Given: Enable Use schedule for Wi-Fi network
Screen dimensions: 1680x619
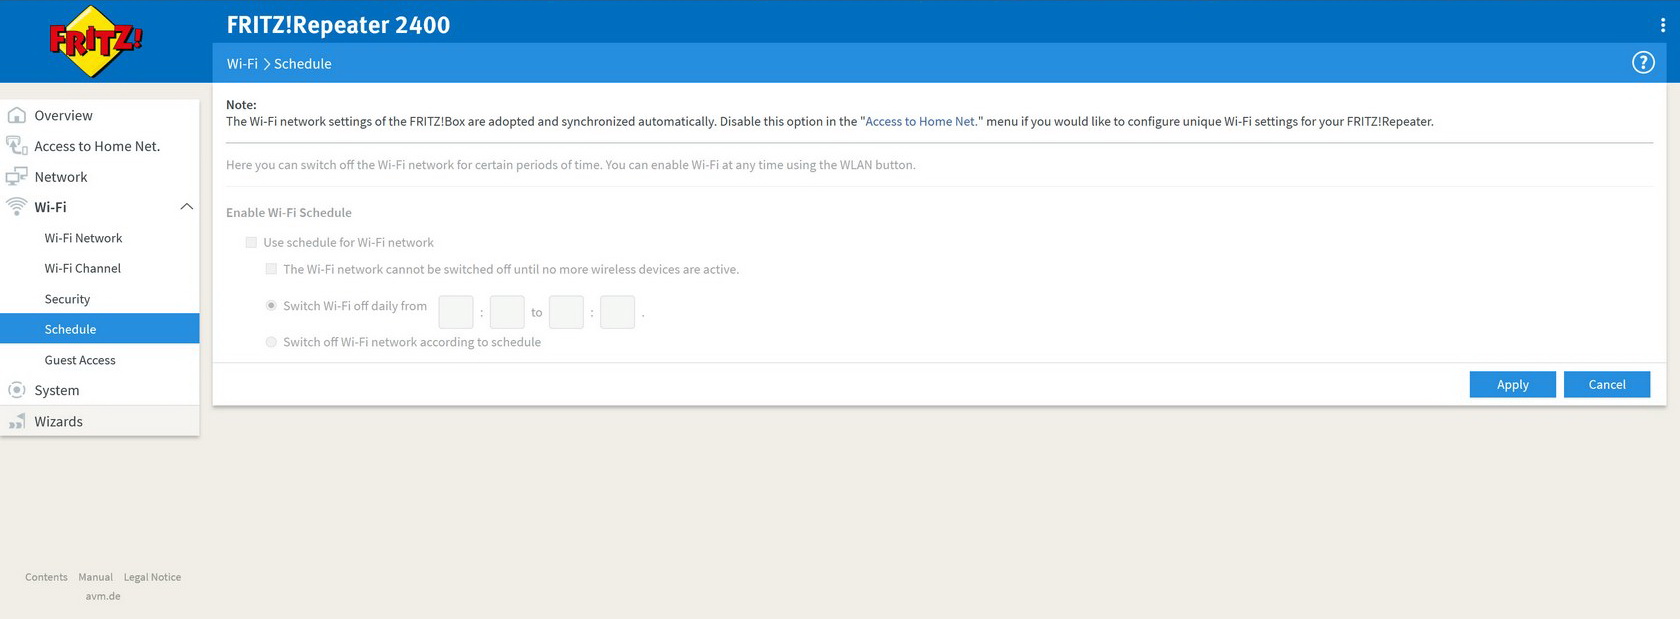Looking at the screenshot, I should coord(251,242).
